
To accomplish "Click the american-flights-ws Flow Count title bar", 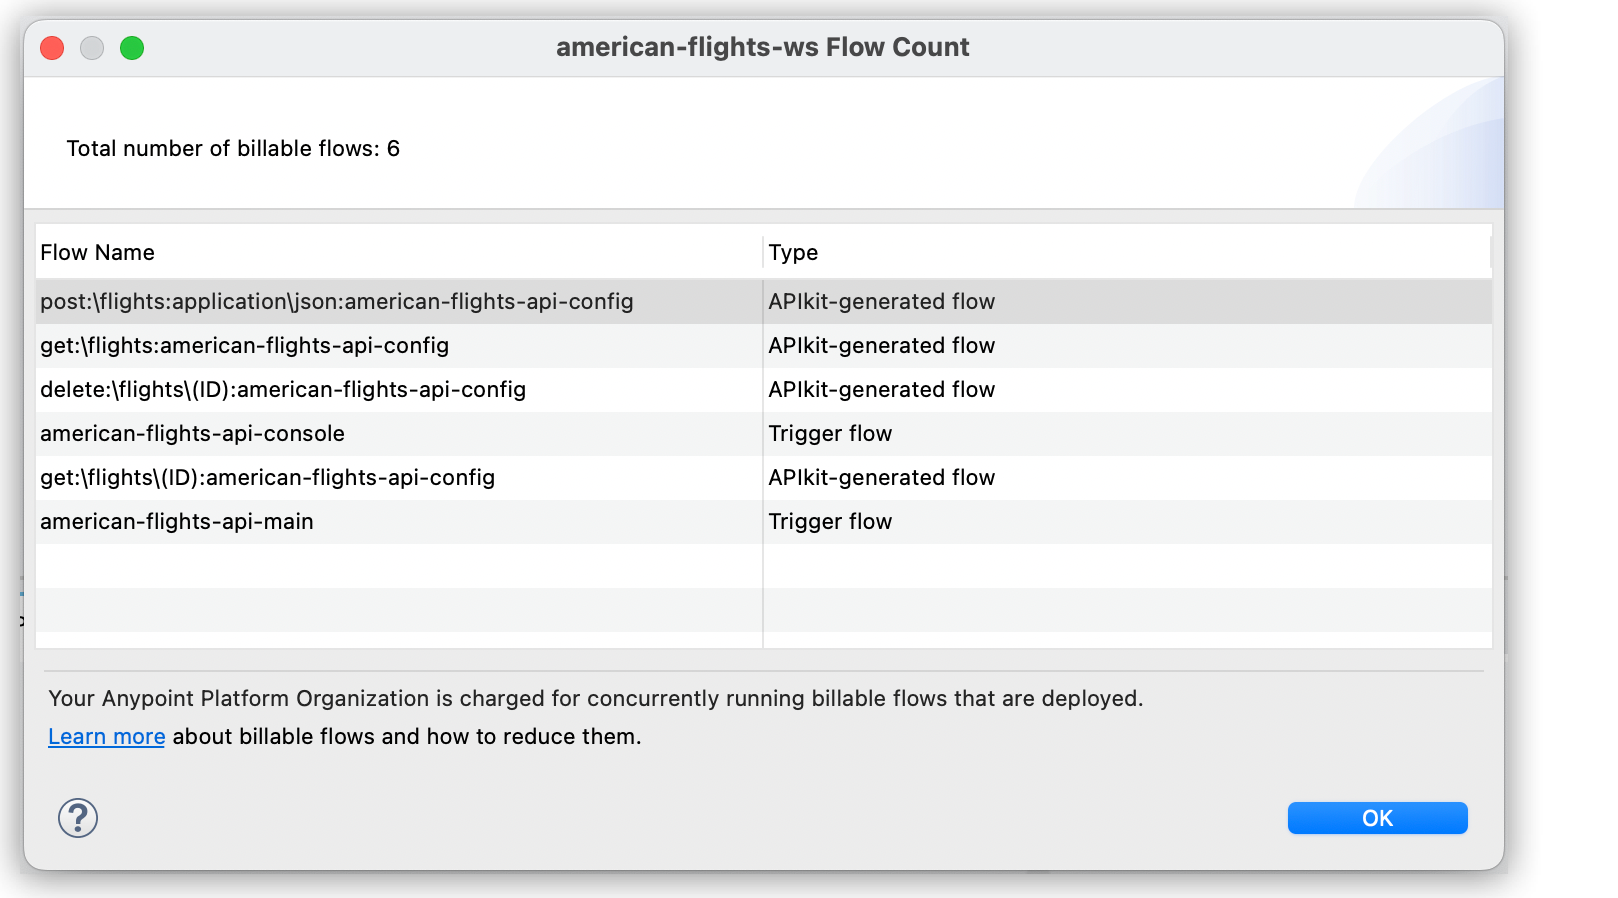I will point(763,46).
